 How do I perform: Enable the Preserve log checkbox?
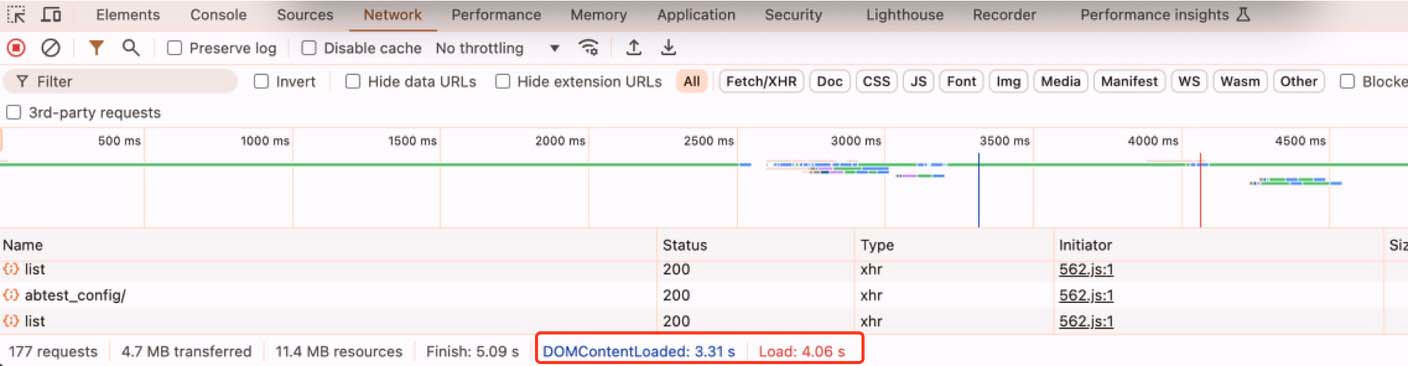175,48
